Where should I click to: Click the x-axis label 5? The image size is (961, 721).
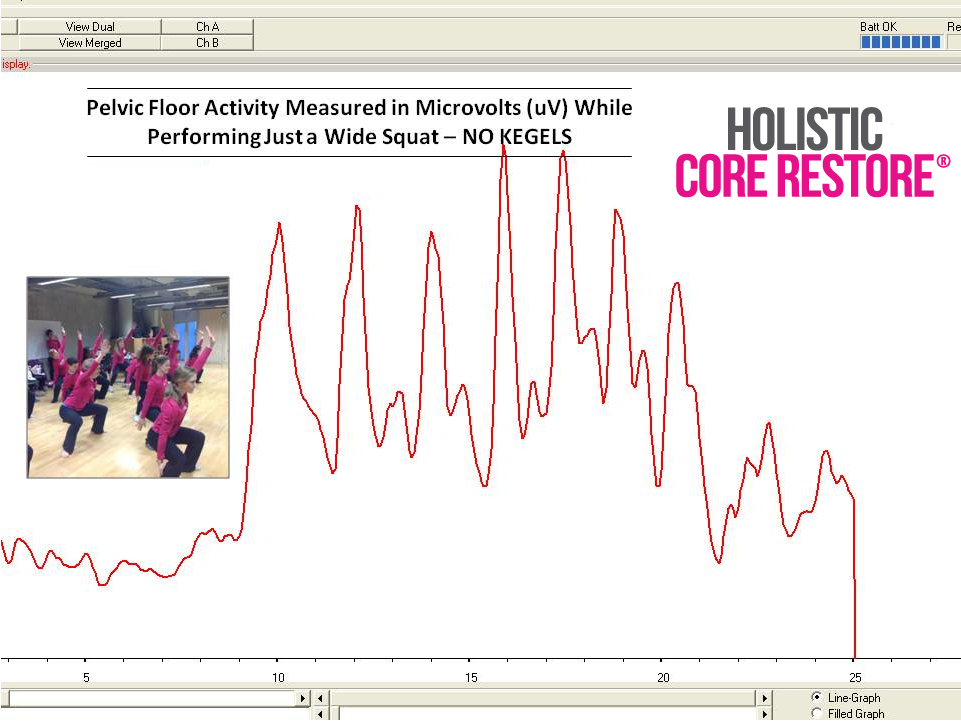point(86,677)
